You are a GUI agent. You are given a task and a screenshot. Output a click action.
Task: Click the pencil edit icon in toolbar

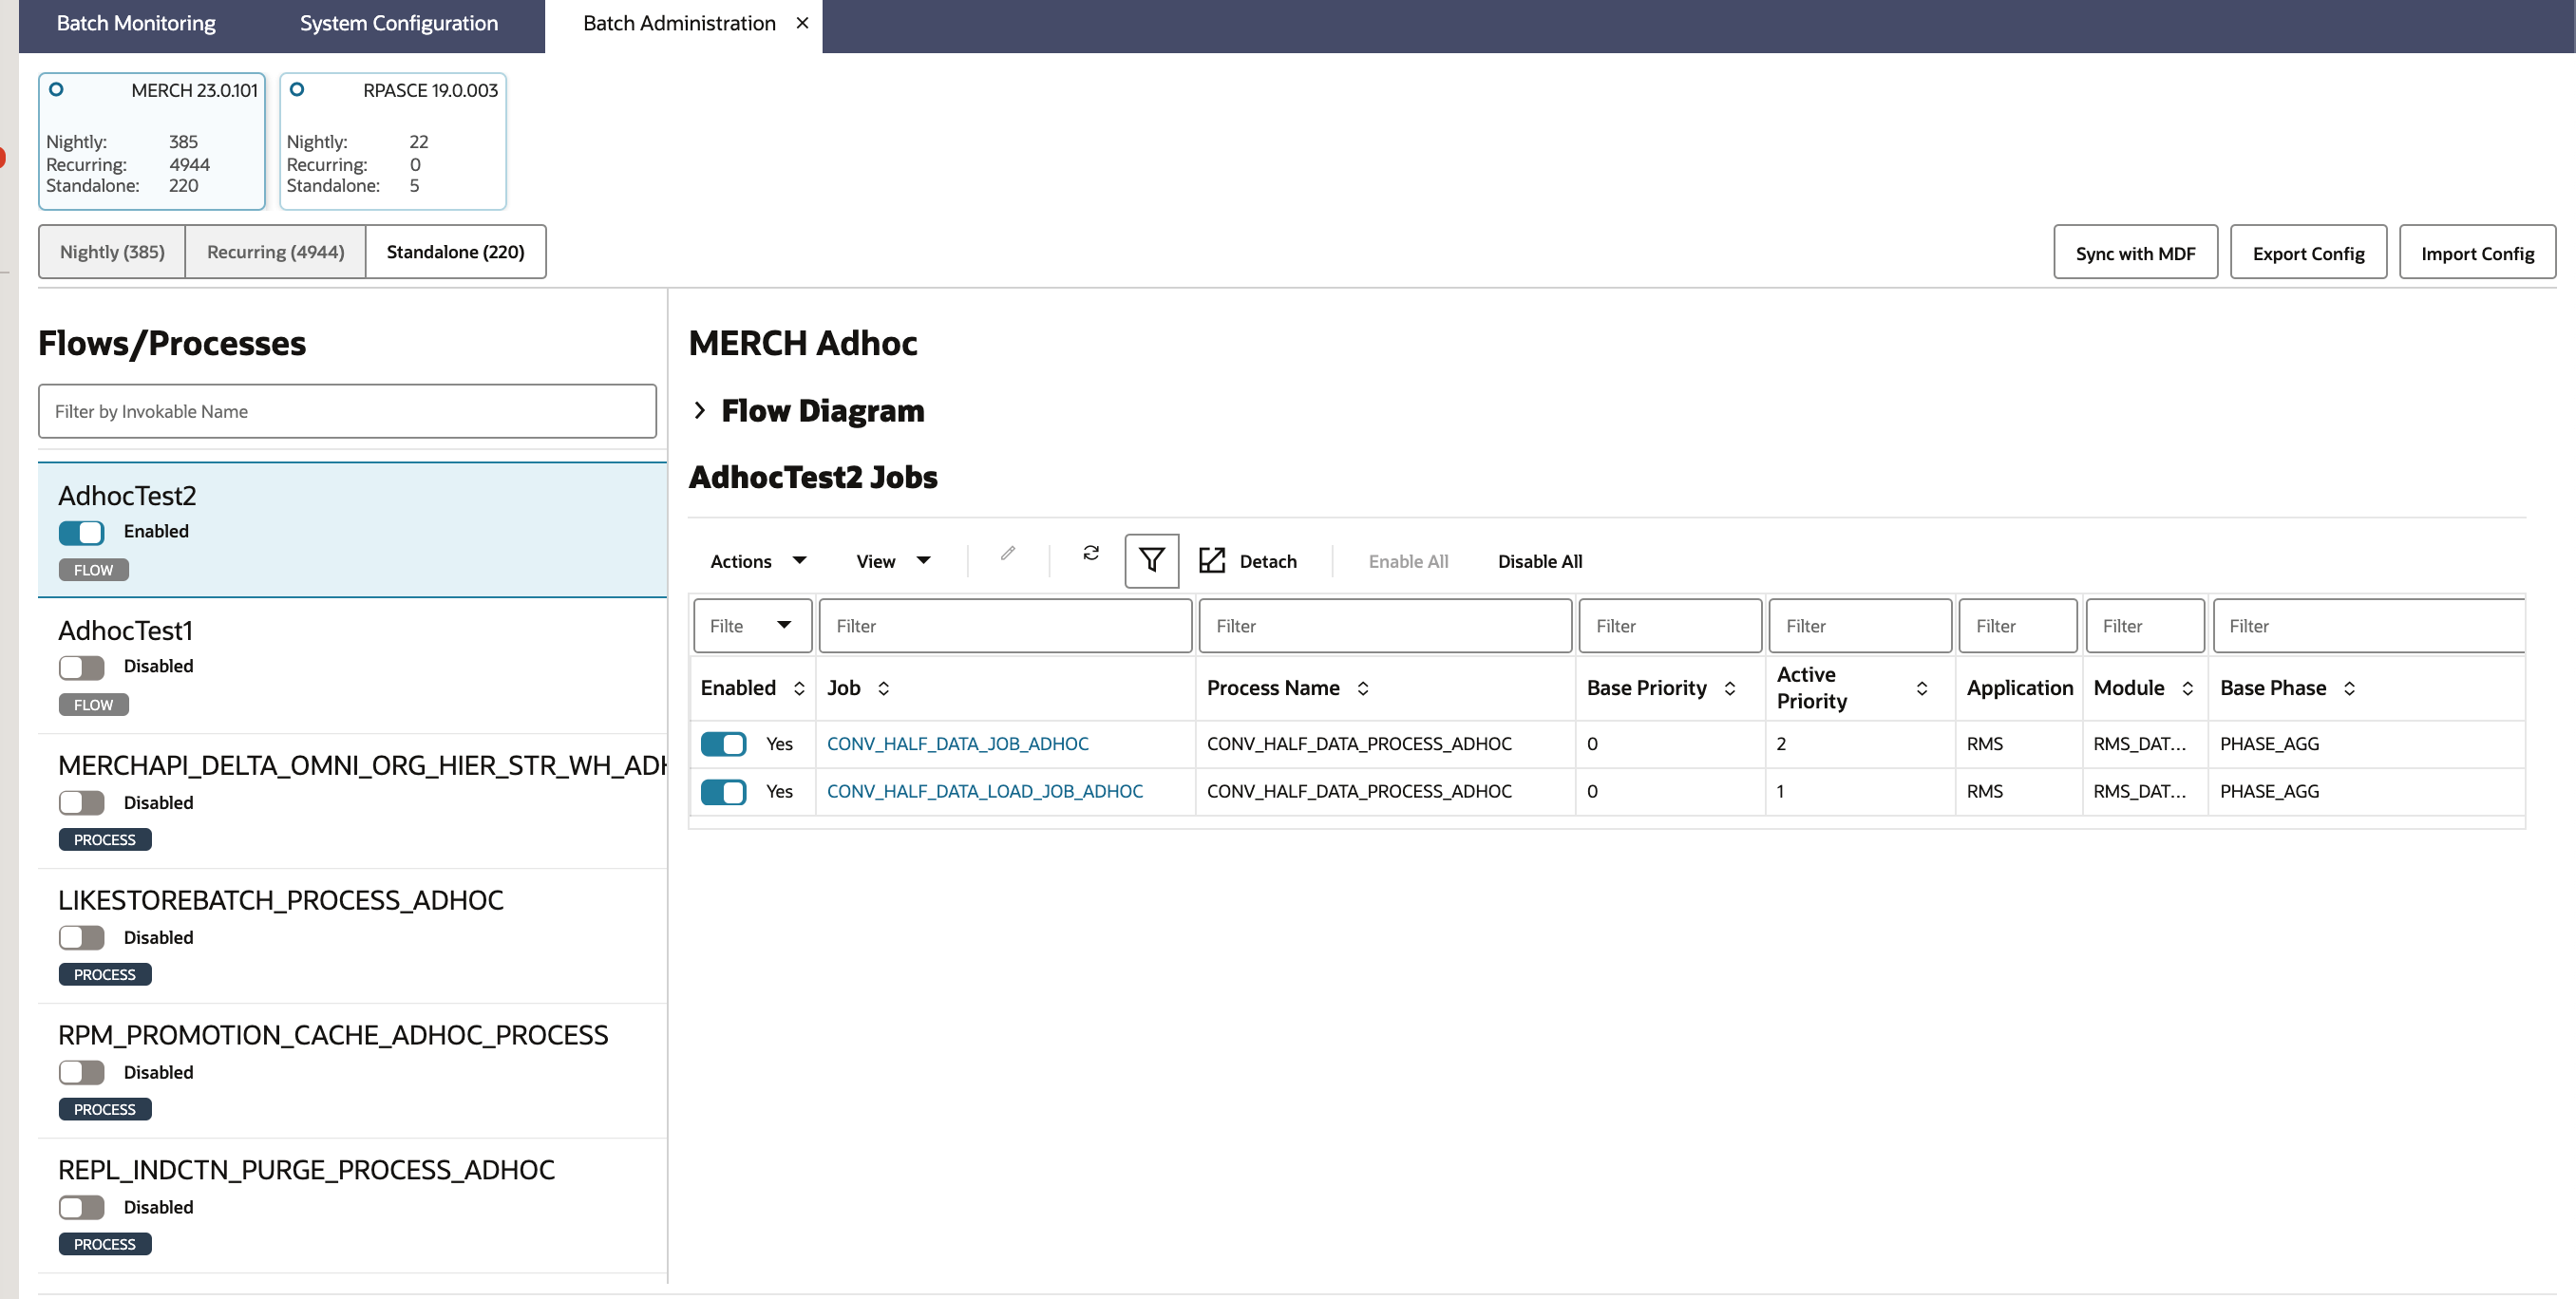(1008, 554)
